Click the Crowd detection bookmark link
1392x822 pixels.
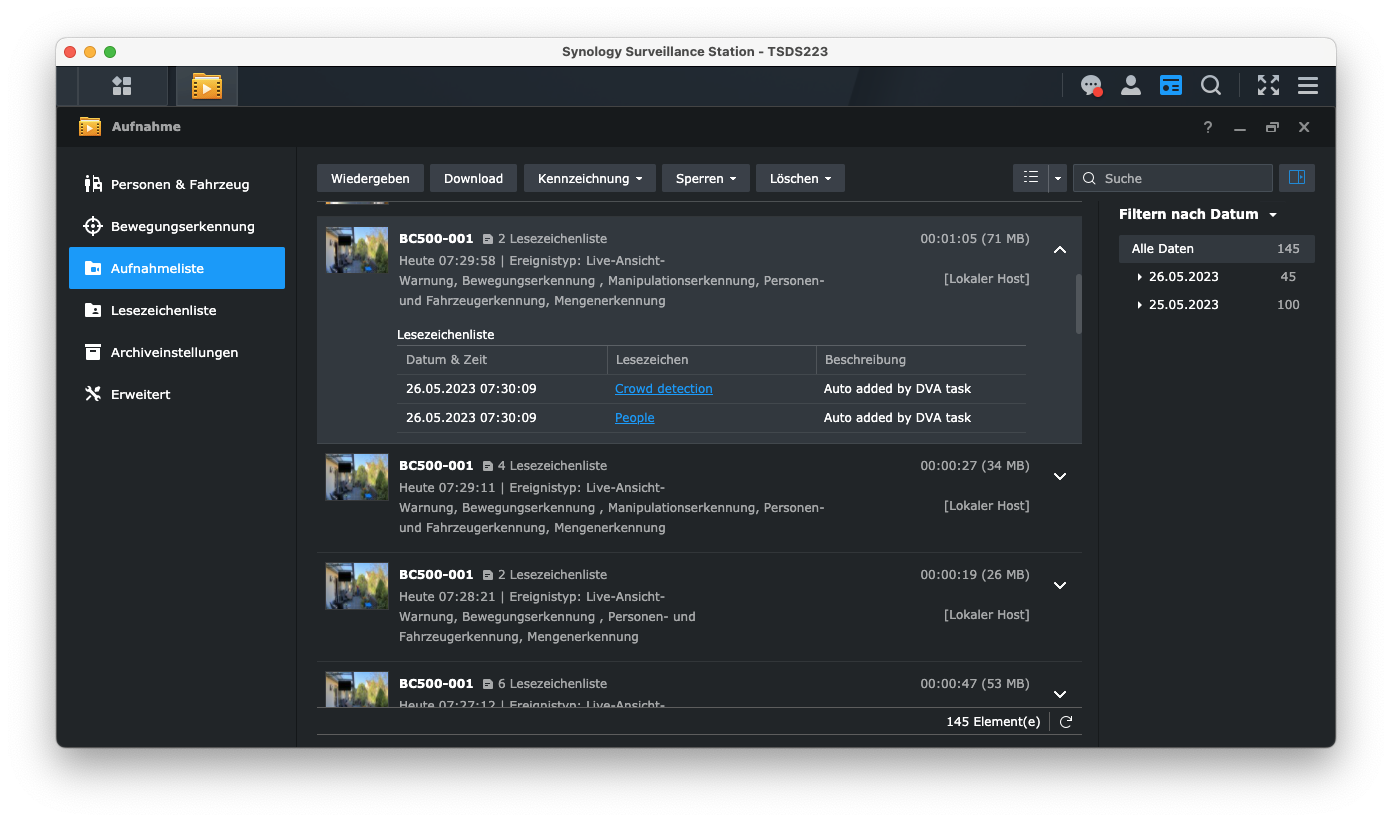[663, 388]
